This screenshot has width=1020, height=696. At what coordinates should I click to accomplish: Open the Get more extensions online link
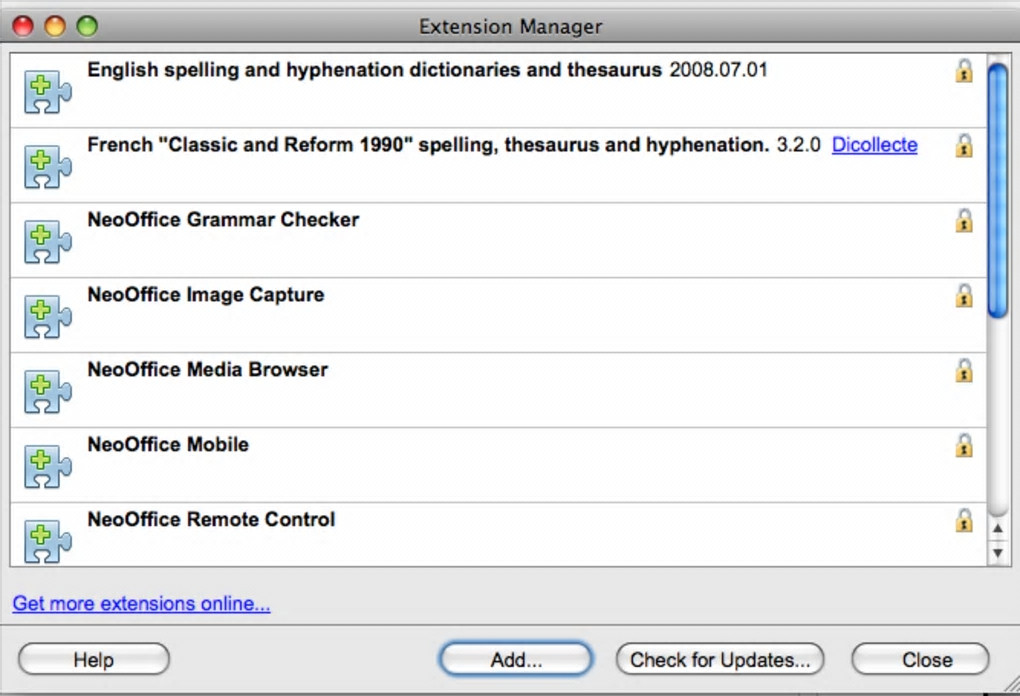[141, 604]
